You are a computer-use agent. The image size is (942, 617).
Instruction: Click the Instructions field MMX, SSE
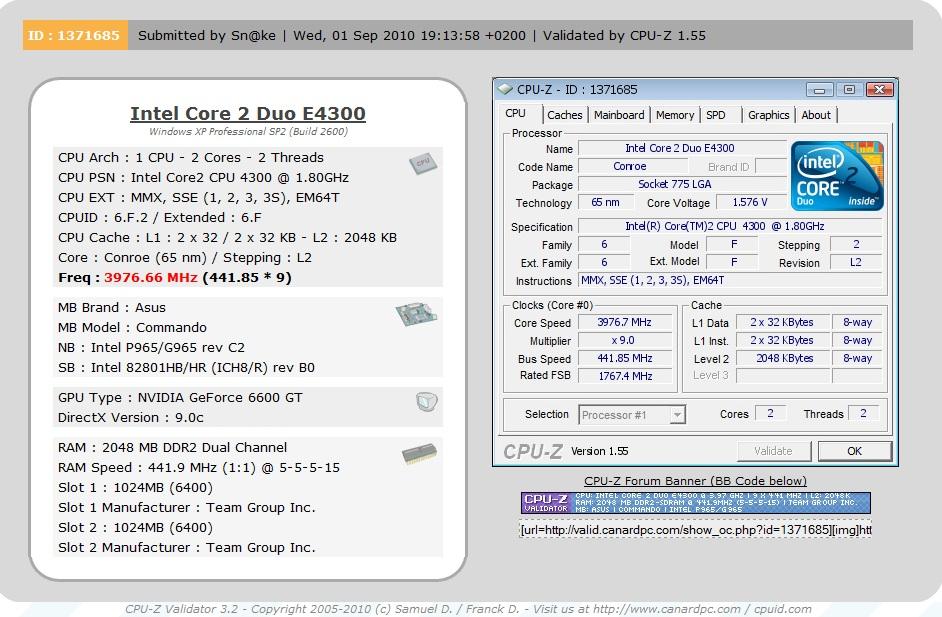coord(729,281)
